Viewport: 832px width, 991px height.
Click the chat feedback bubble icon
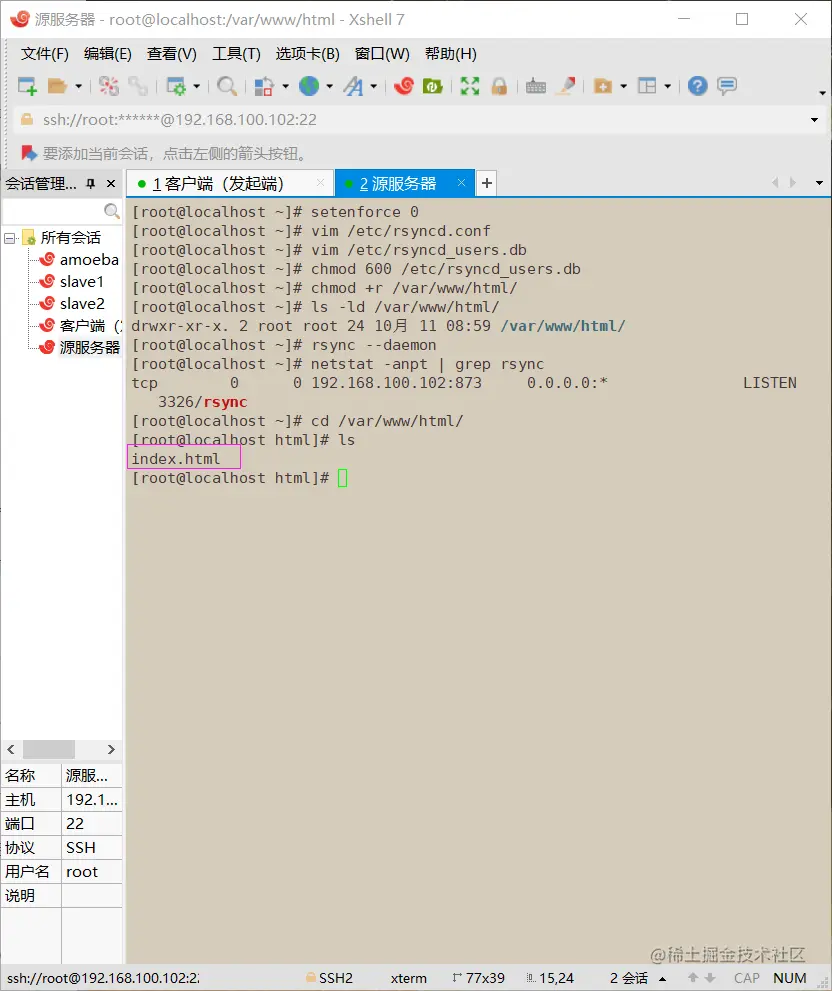tap(727, 86)
